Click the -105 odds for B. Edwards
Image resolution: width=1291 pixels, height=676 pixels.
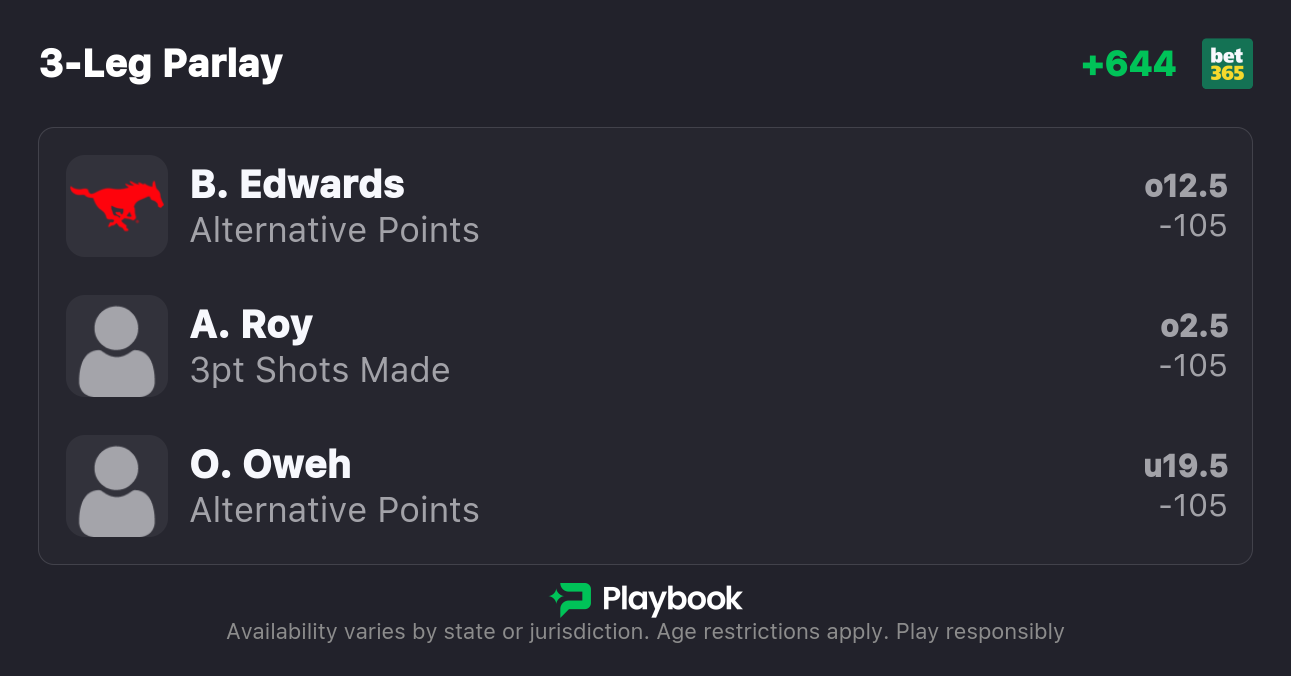(x=1193, y=226)
